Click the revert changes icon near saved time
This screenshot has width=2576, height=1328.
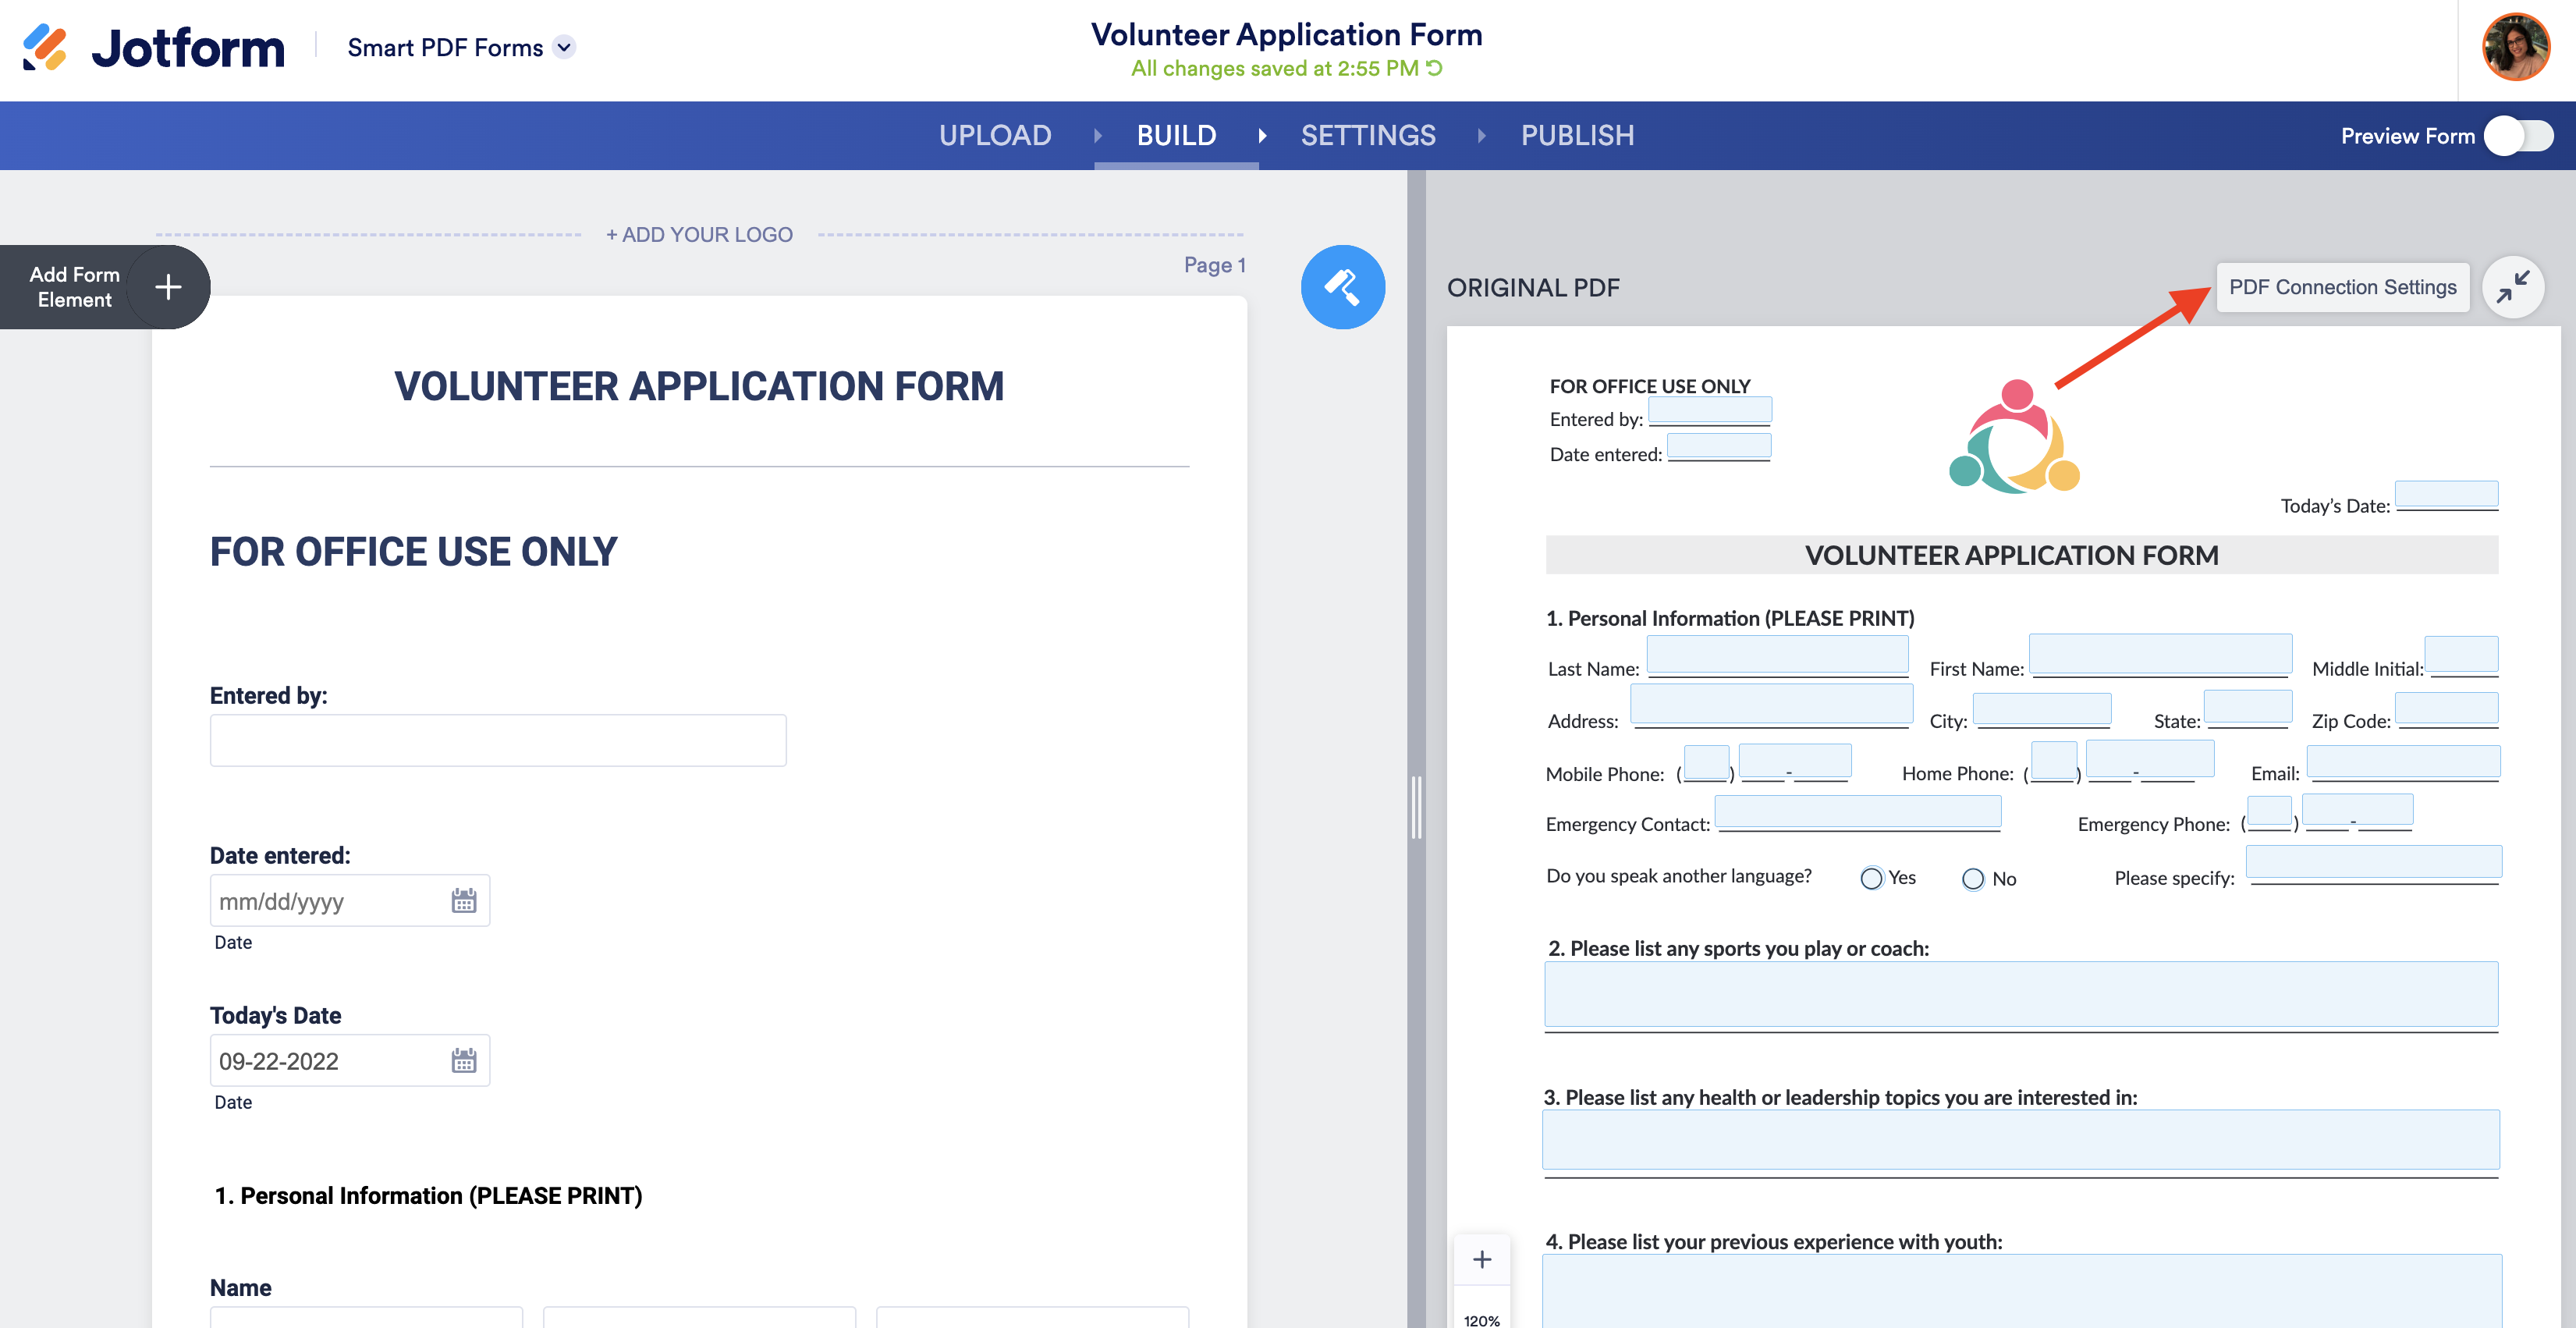(x=1435, y=68)
